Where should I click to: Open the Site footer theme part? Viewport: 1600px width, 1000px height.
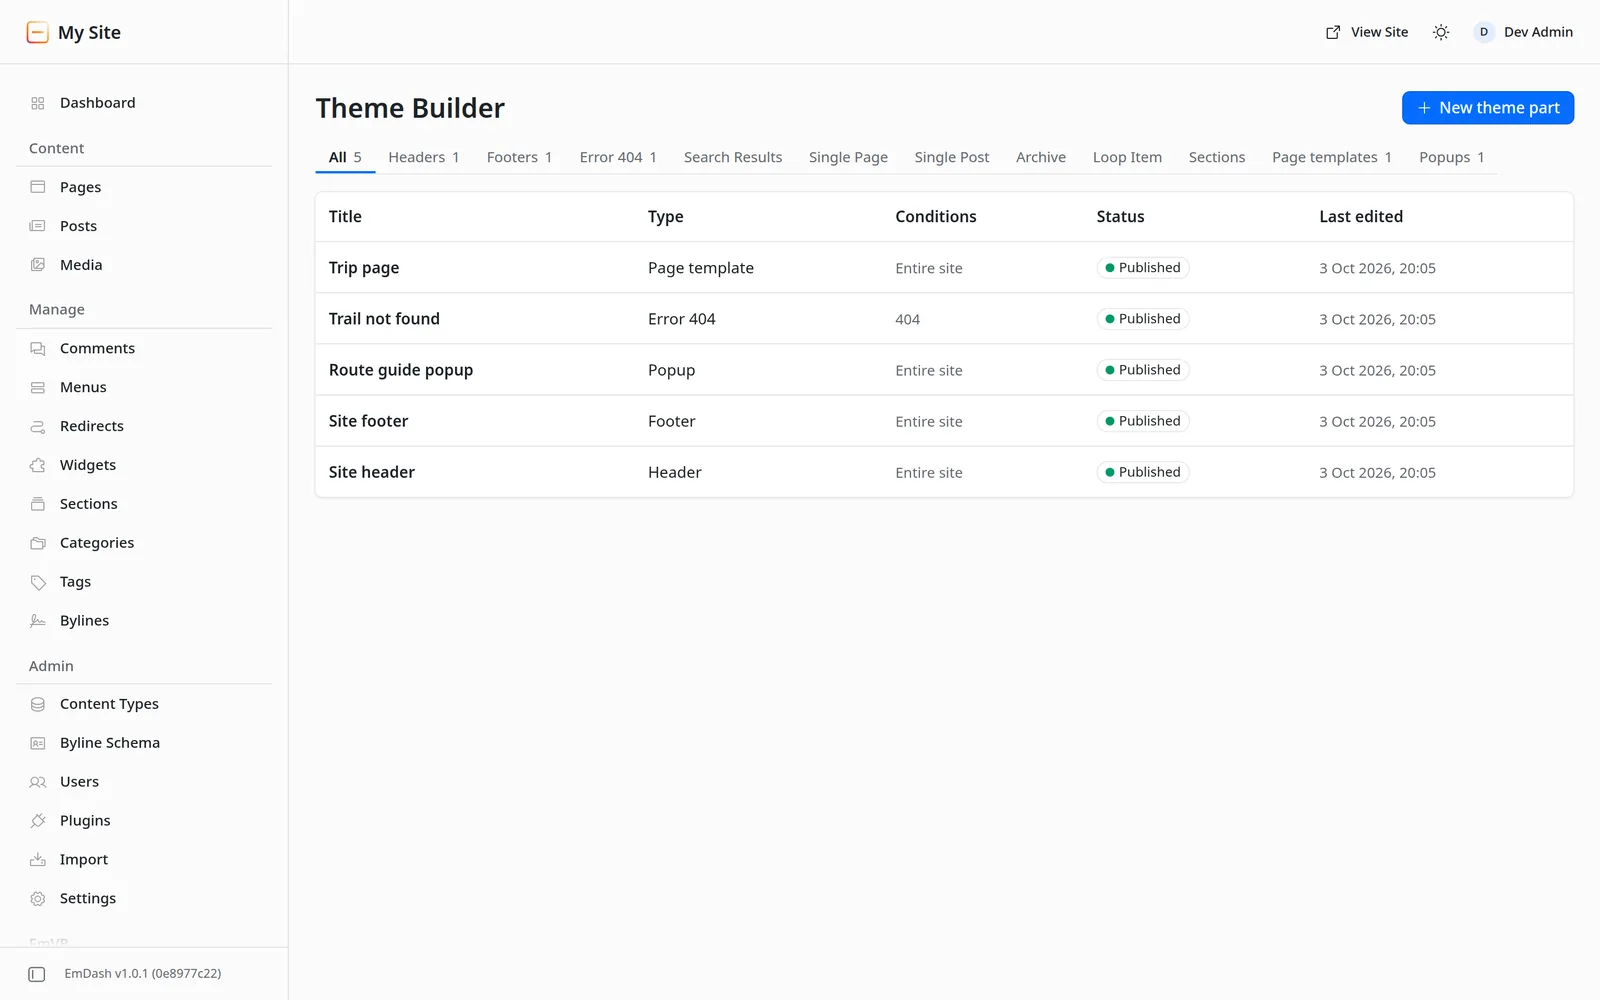pos(368,421)
